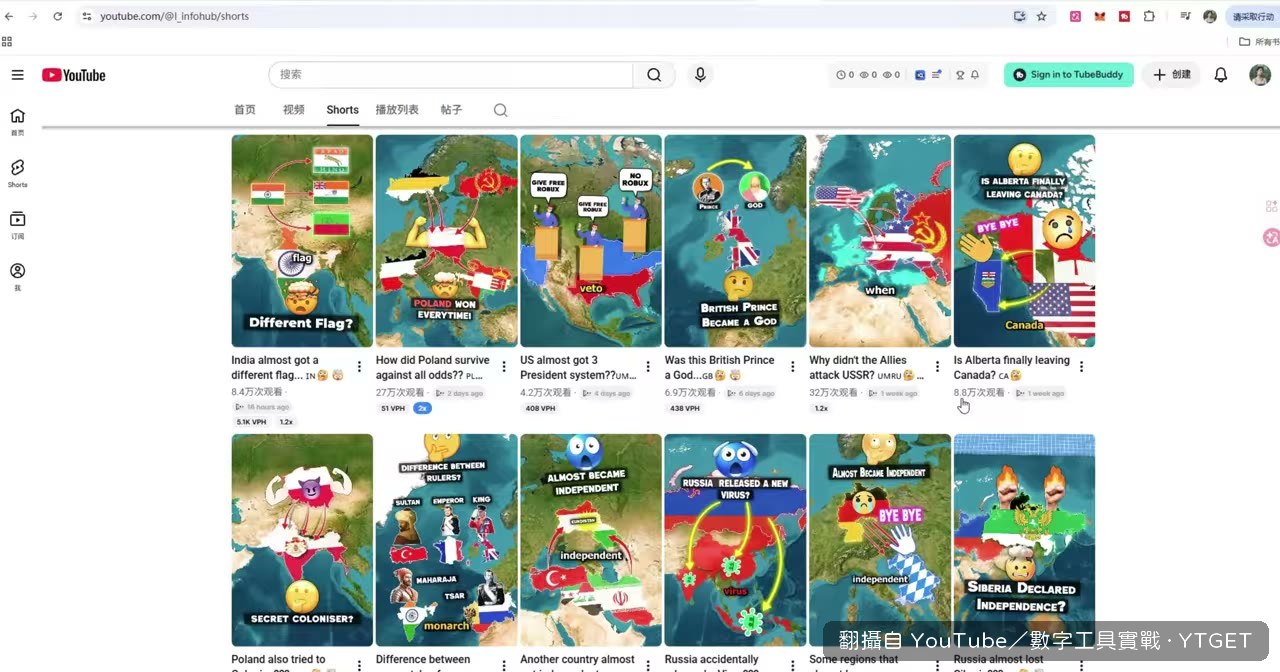Switch to the 播放列表 channel tab
The width and height of the screenshot is (1280, 672).
point(397,110)
